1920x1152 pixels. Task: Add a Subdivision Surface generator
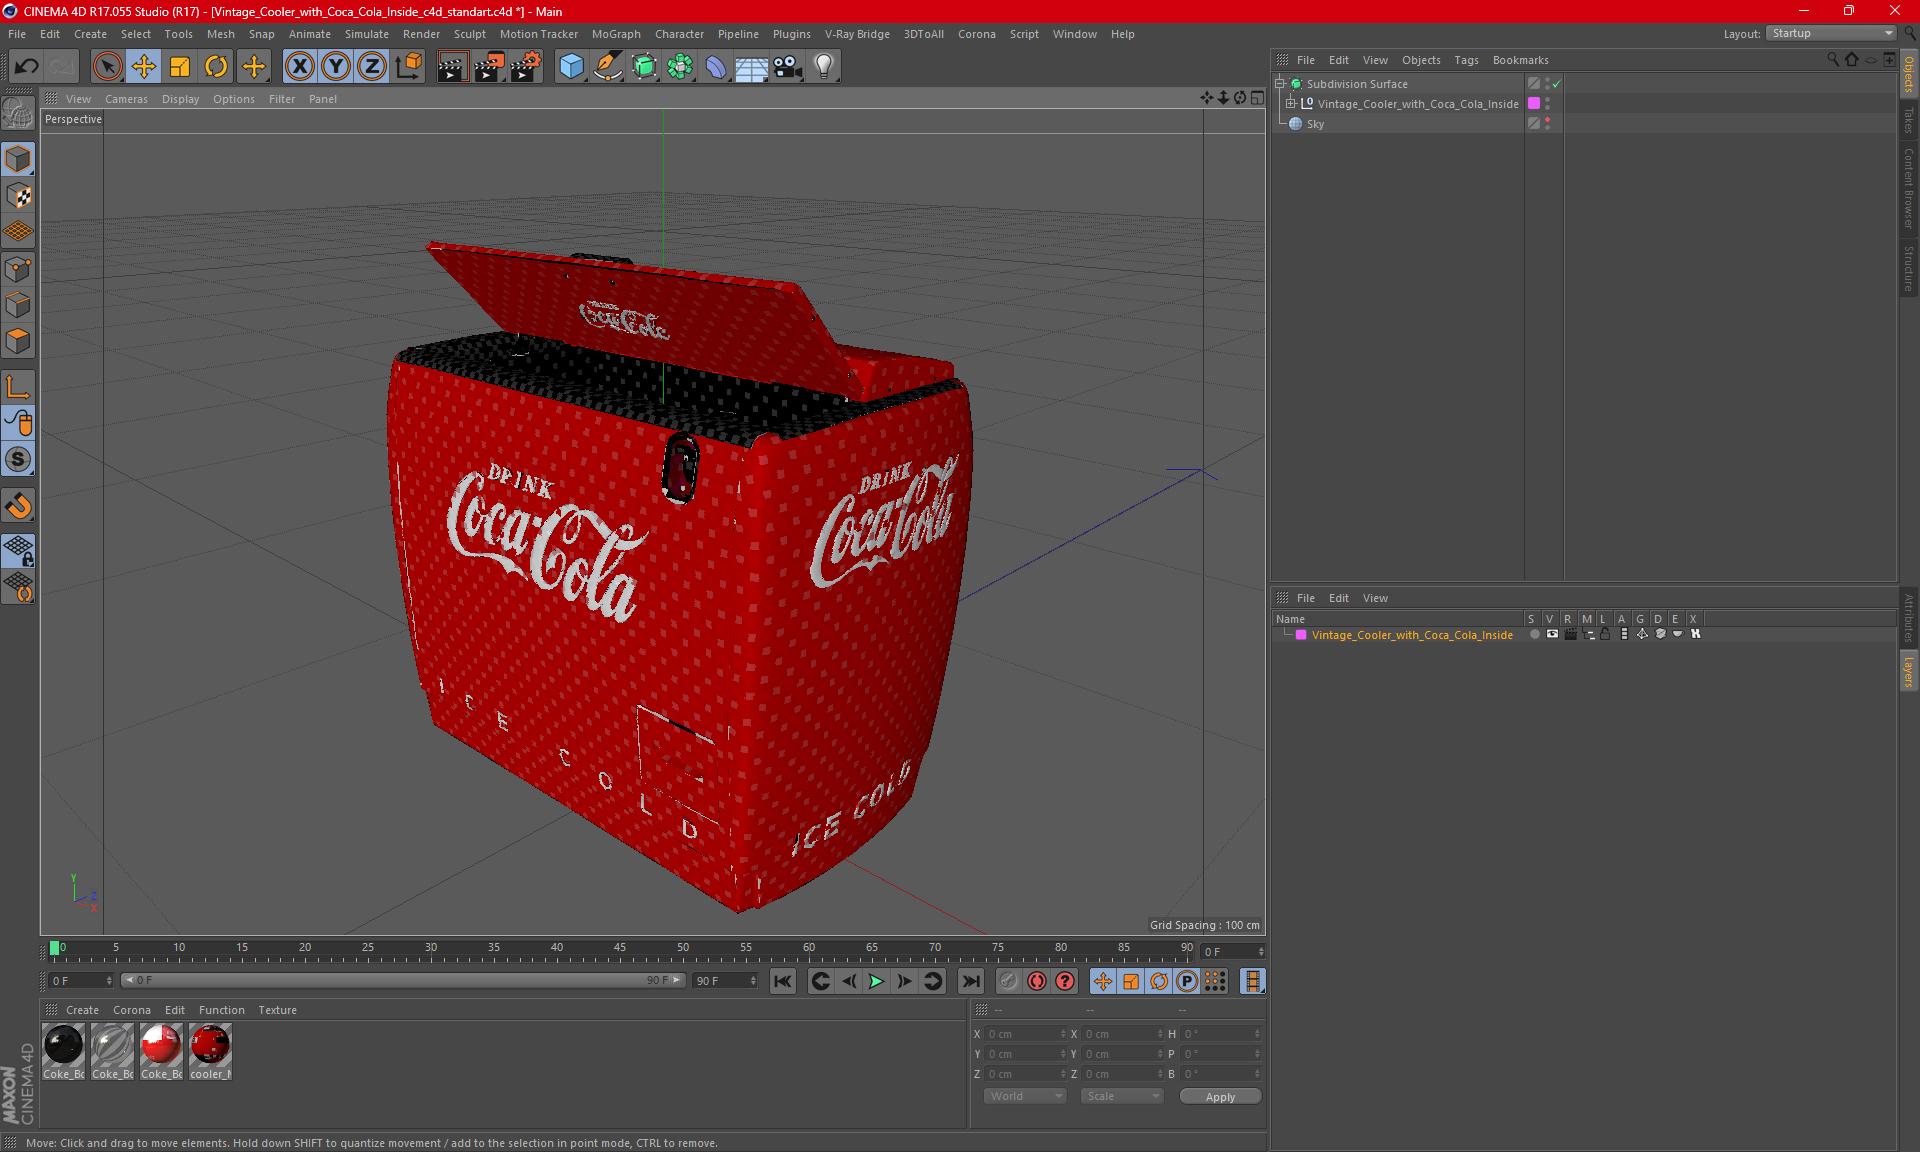[x=644, y=67]
